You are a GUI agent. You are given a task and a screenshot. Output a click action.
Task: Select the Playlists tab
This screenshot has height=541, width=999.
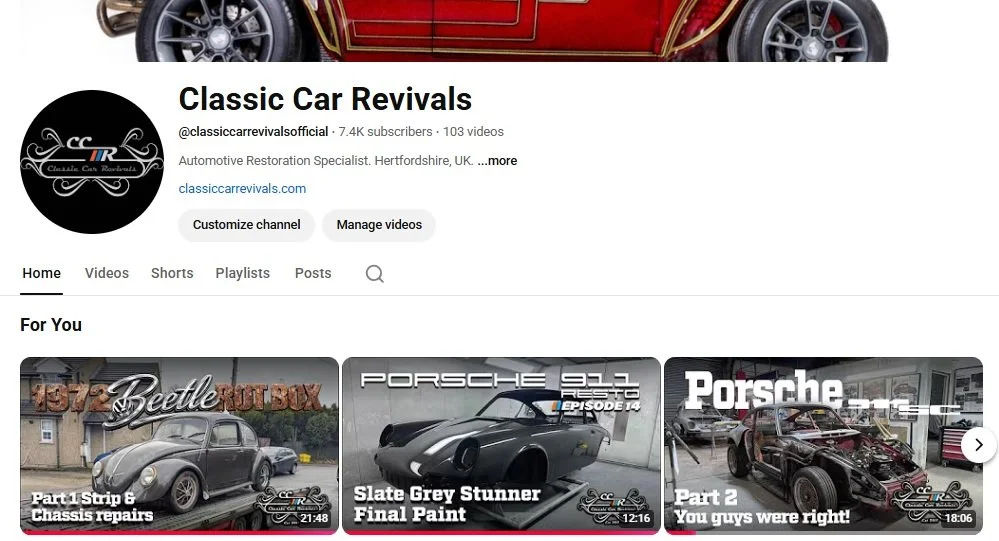pyautogui.click(x=243, y=273)
